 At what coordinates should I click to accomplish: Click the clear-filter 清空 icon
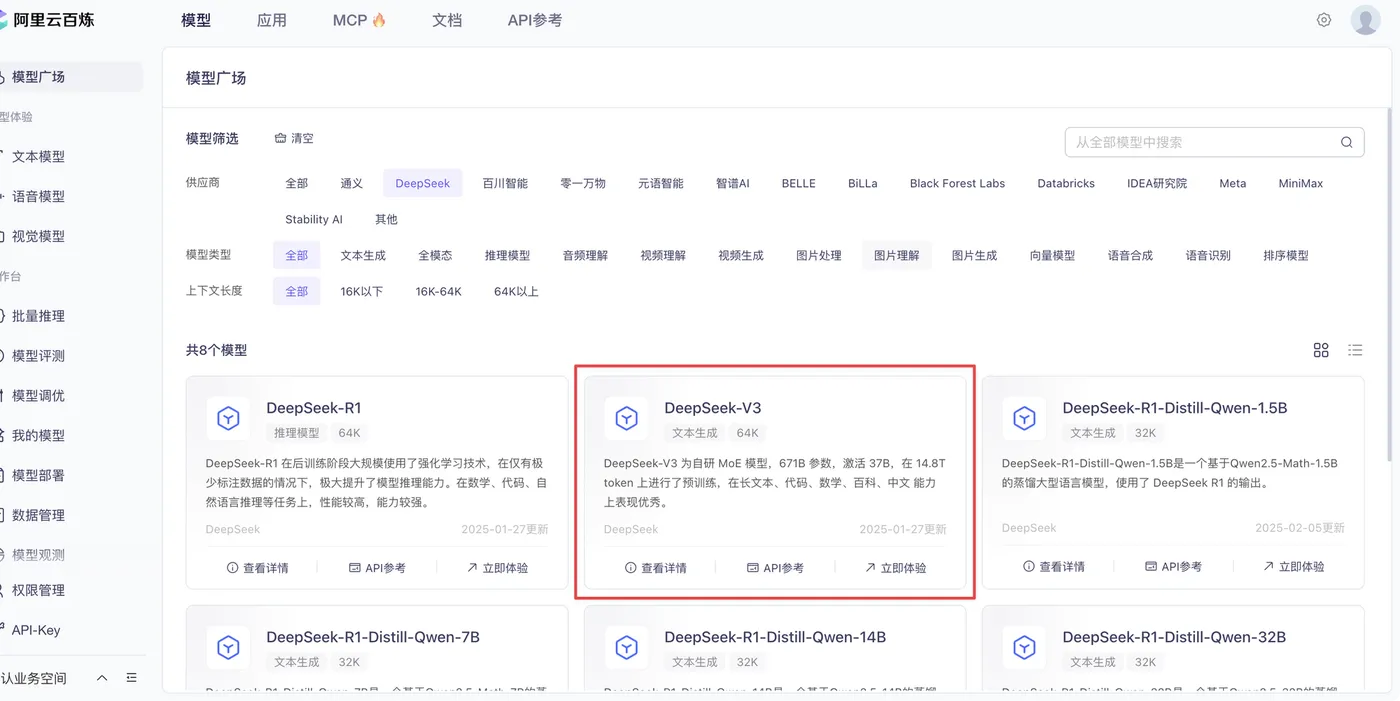(280, 138)
